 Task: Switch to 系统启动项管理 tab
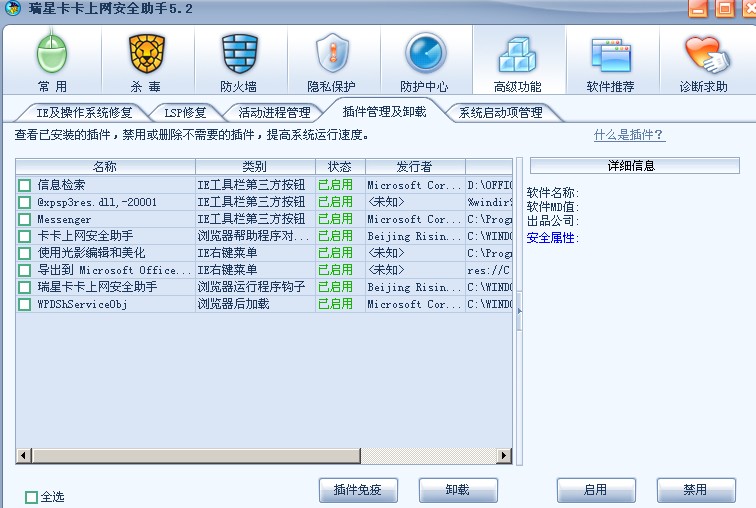pos(500,113)
